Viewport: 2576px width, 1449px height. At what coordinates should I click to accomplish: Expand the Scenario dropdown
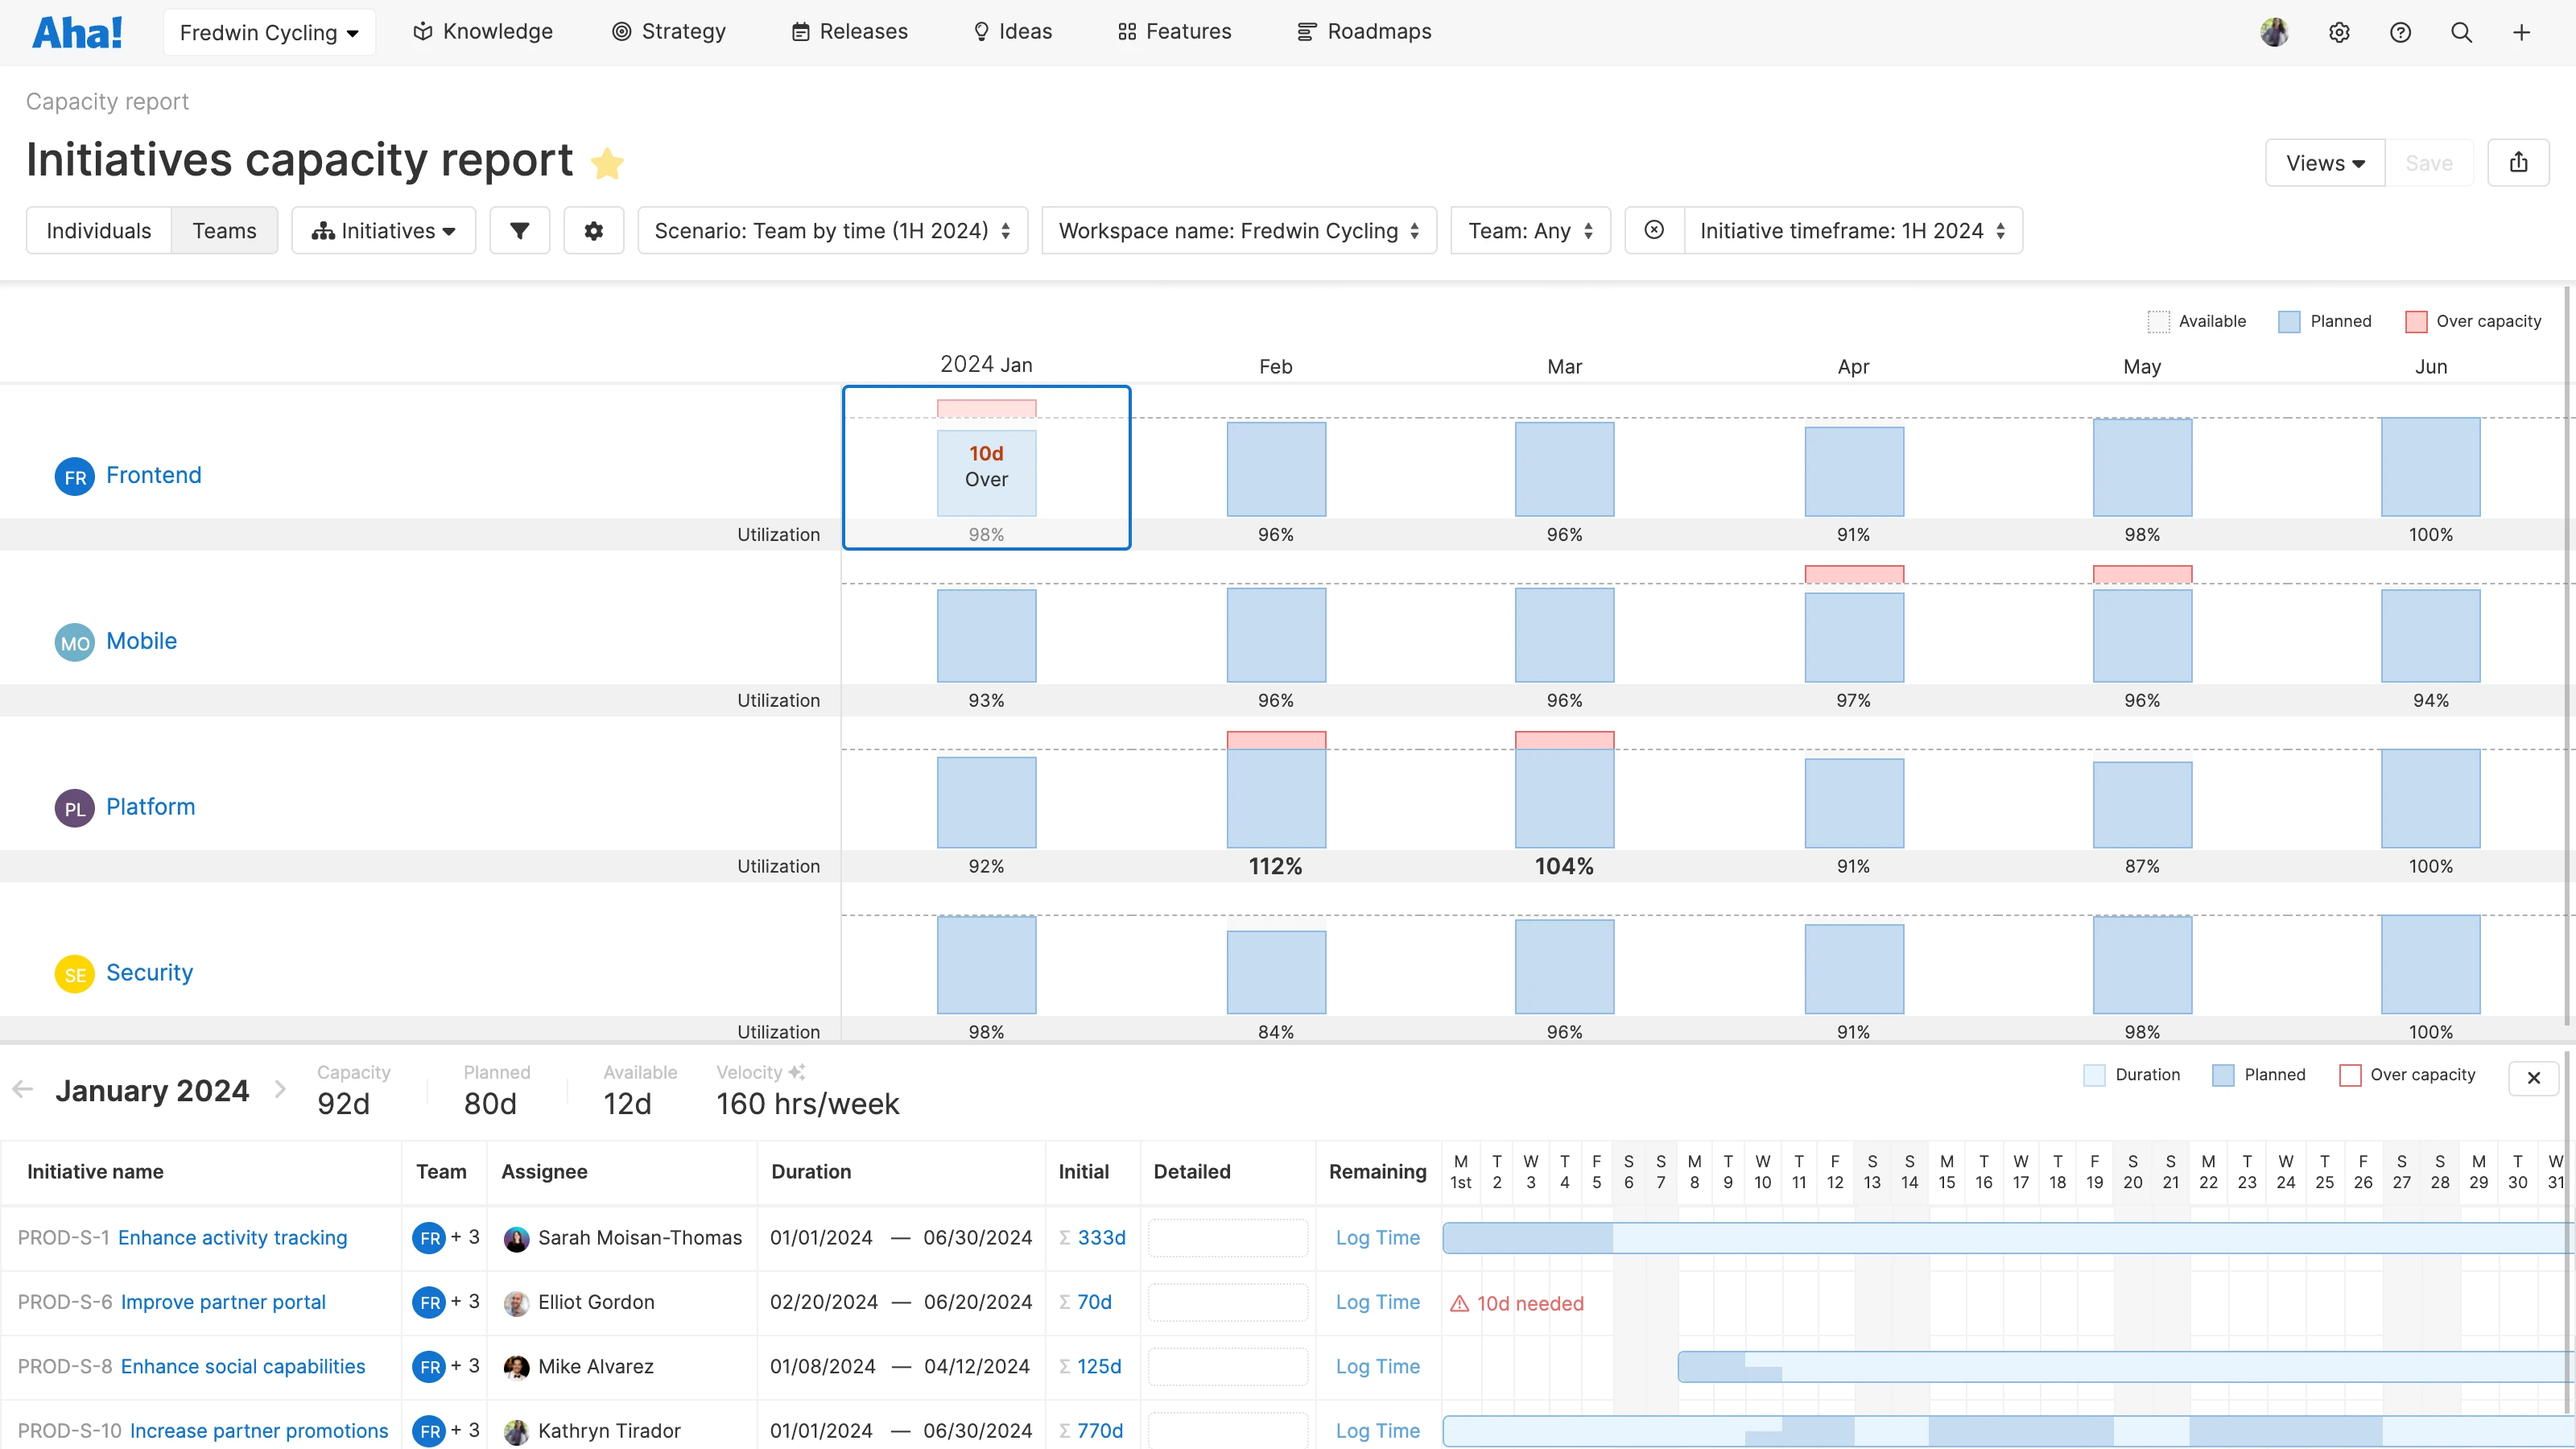click(x=832, y=230)
